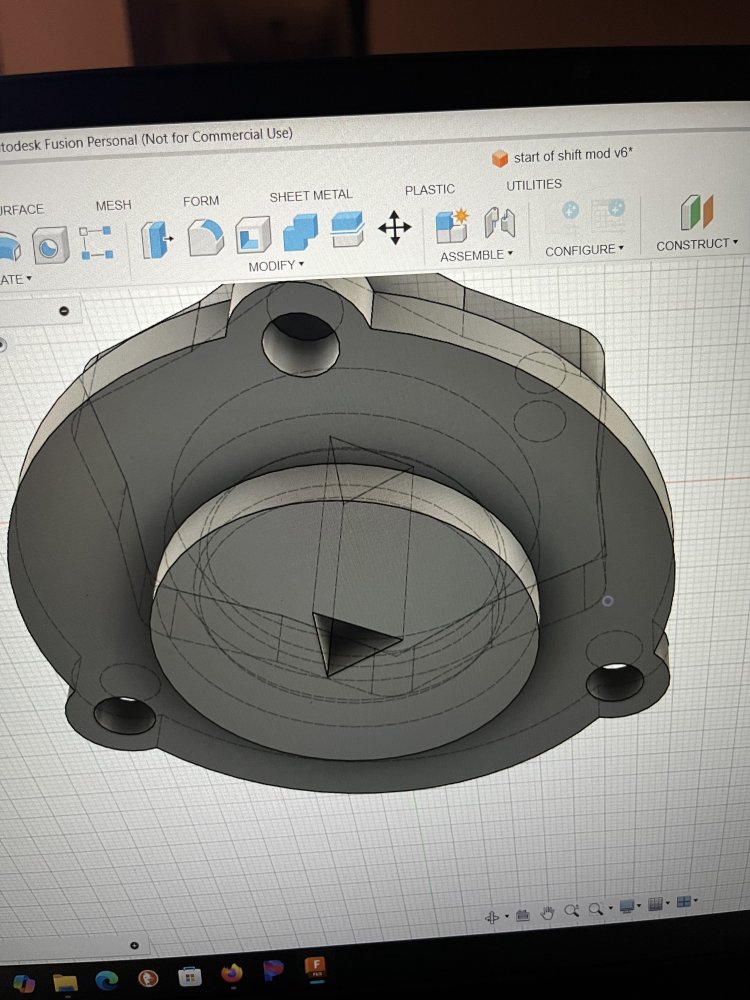
Task: Click the Combine bodies icon
Action: coord(300,233)
